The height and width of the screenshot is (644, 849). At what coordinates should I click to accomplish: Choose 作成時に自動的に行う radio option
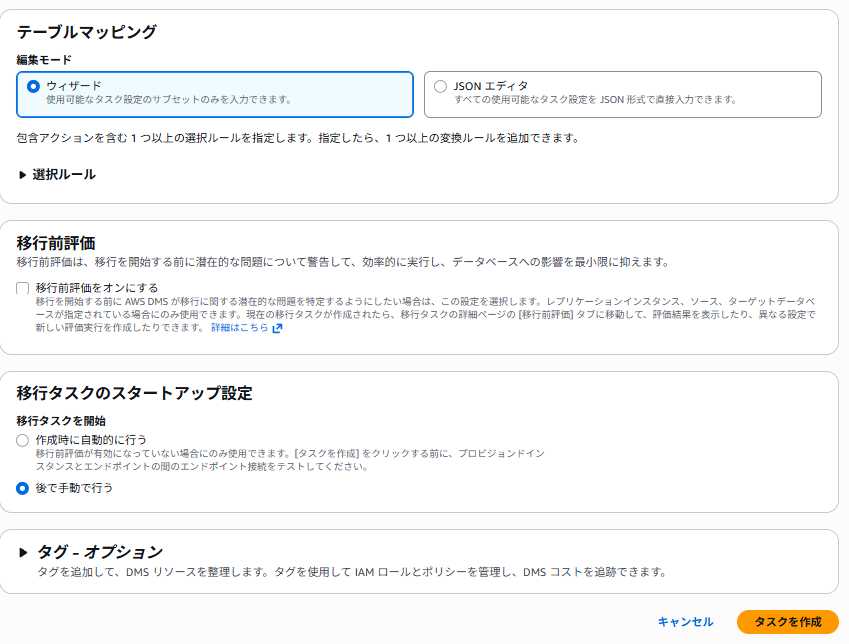click(23, 441)
